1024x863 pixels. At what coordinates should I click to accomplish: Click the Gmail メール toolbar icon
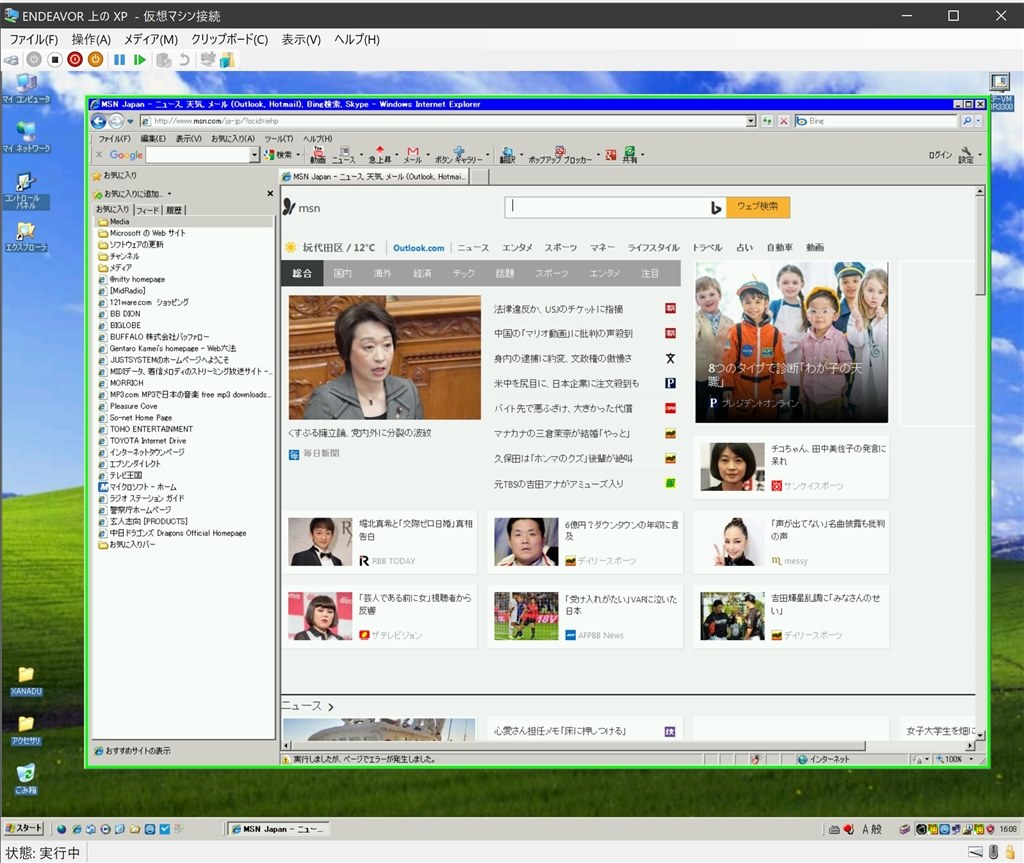point(413,155)
